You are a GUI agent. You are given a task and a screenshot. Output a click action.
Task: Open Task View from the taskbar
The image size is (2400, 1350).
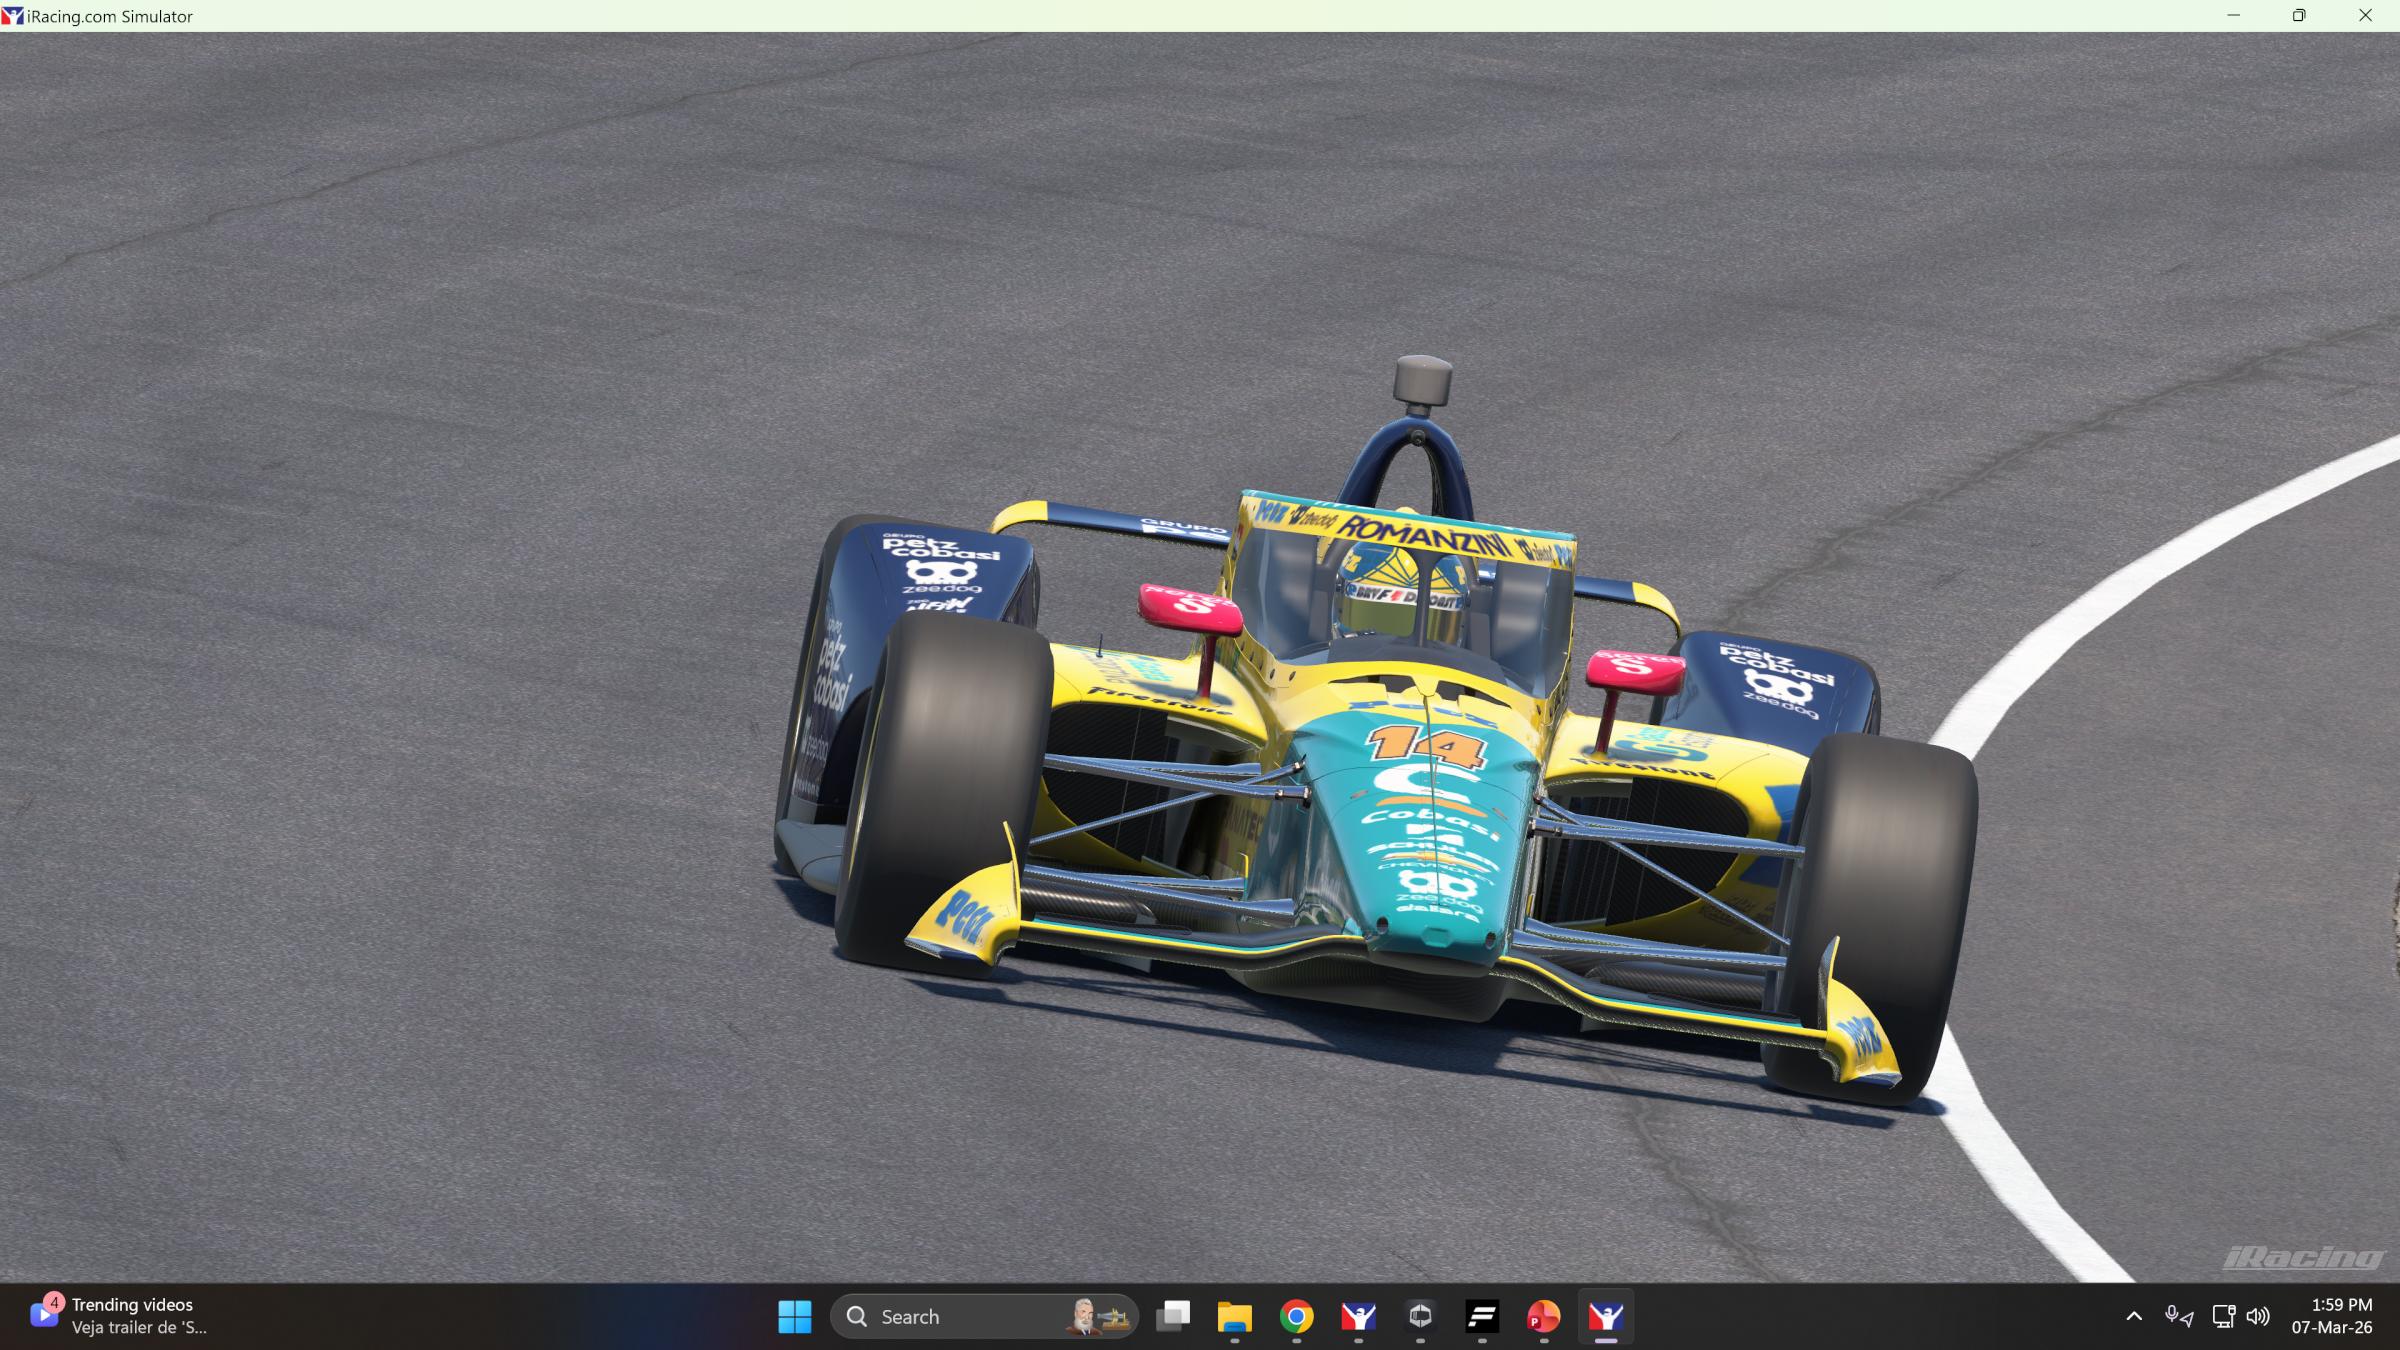(x=1174, y=1316)
